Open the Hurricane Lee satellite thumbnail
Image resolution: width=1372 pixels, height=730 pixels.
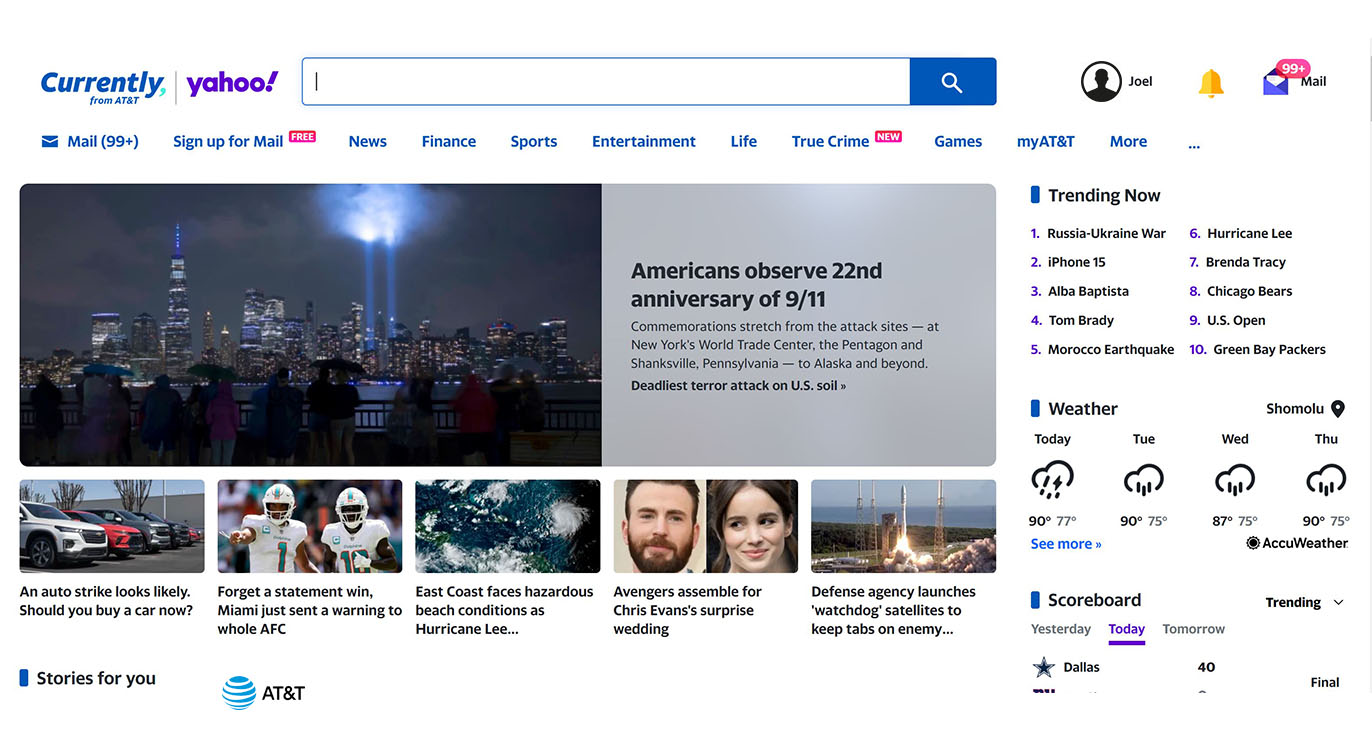(x=507, y=526)
